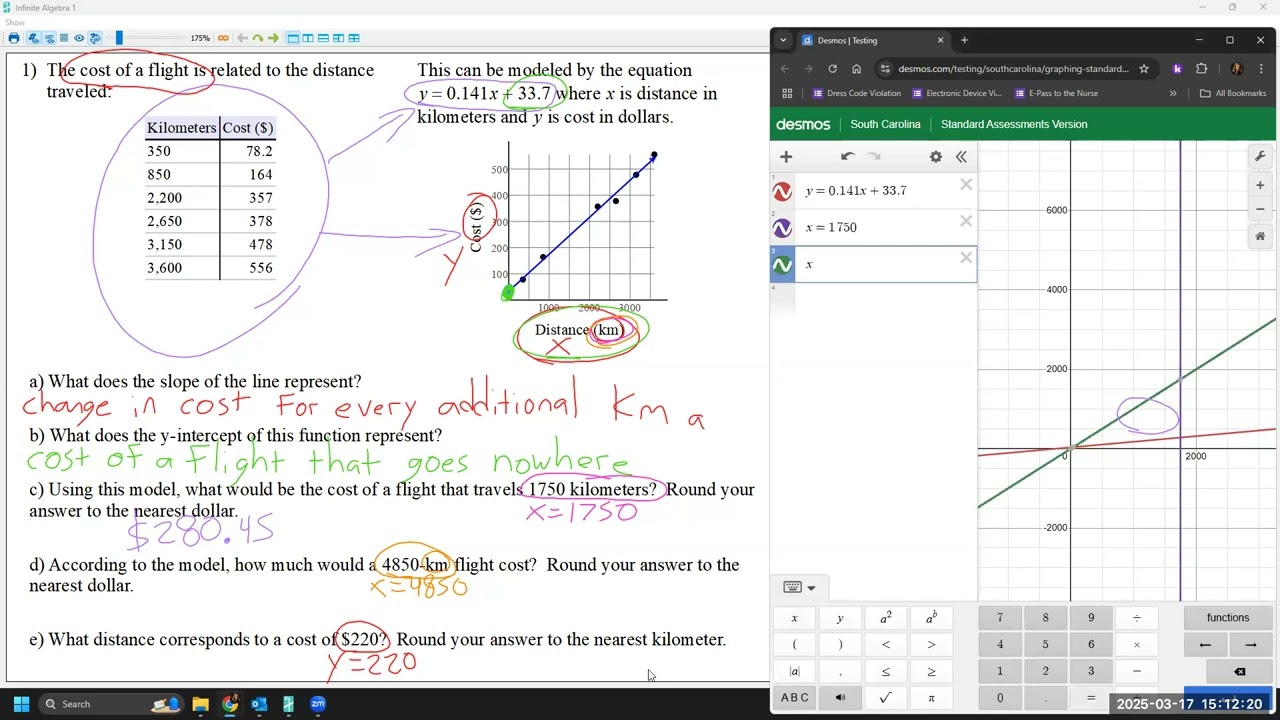Click the speaker audio key on keypad

click(x=840, y=698)
